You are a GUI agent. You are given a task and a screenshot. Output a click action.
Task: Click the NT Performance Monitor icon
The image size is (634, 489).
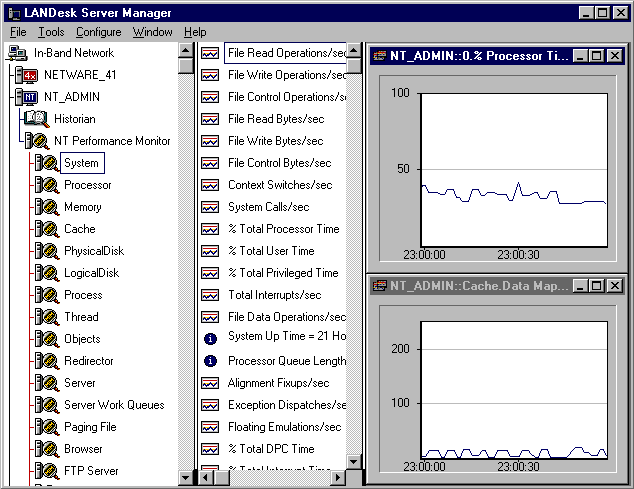tap(37, 141)
